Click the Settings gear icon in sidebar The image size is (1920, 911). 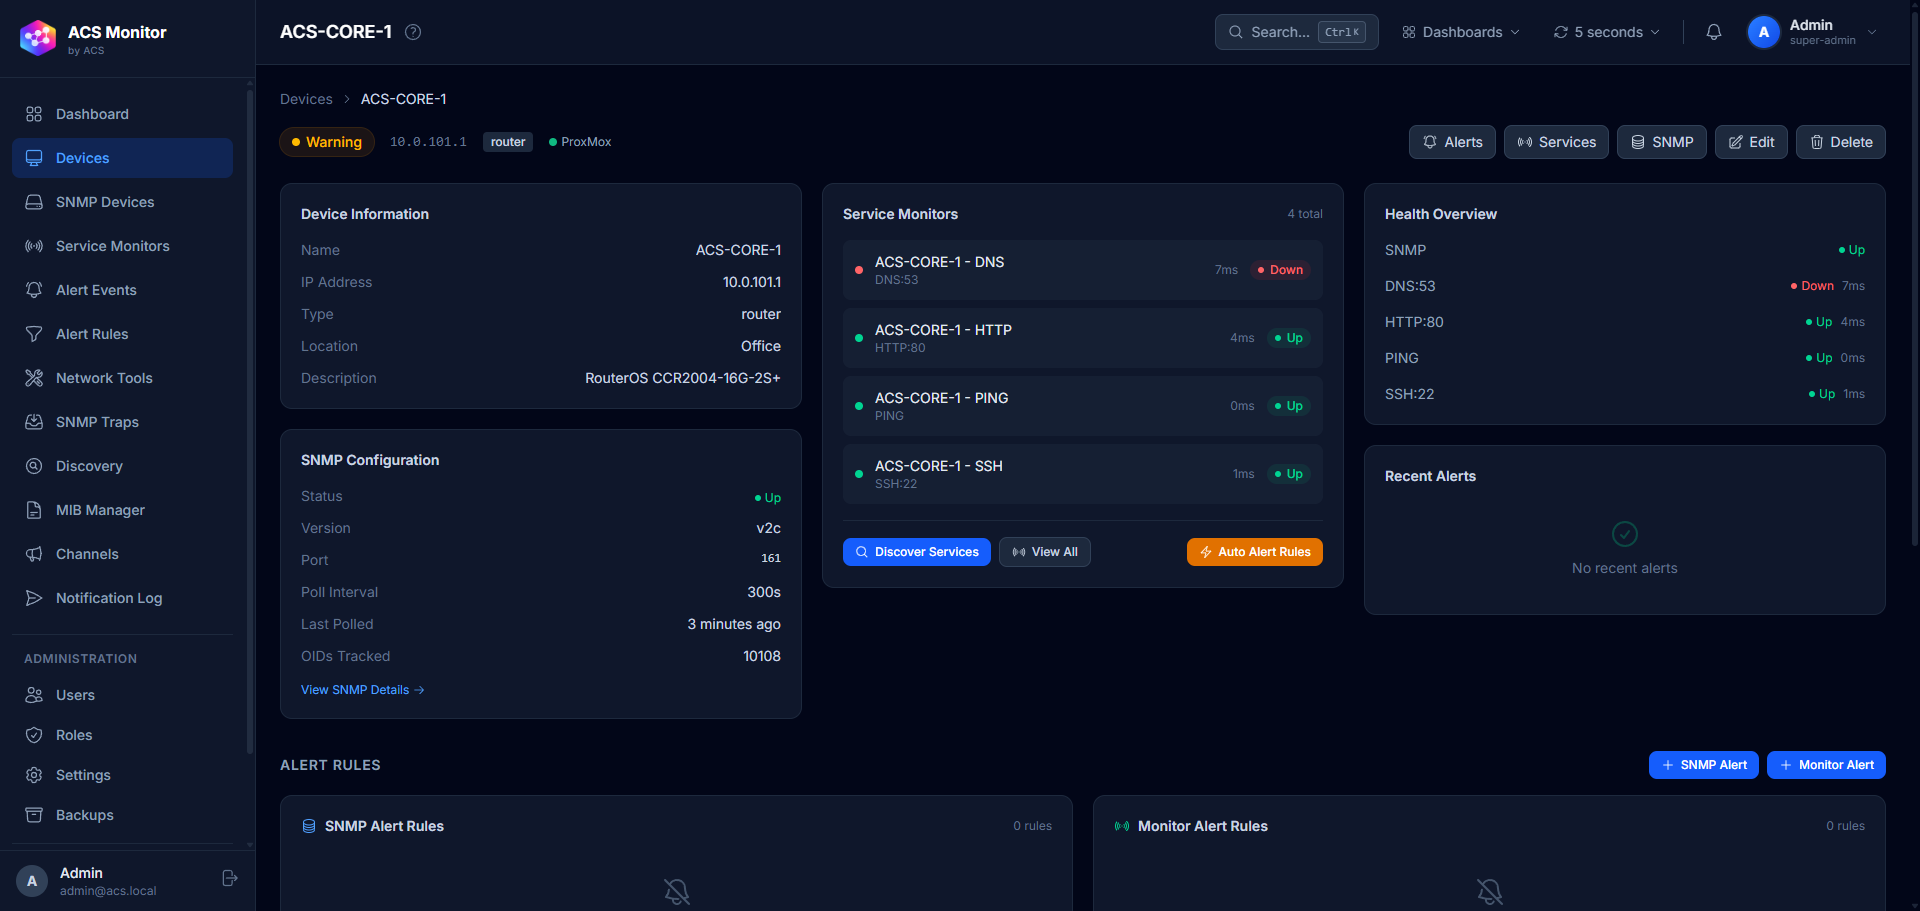pos(34,775)
